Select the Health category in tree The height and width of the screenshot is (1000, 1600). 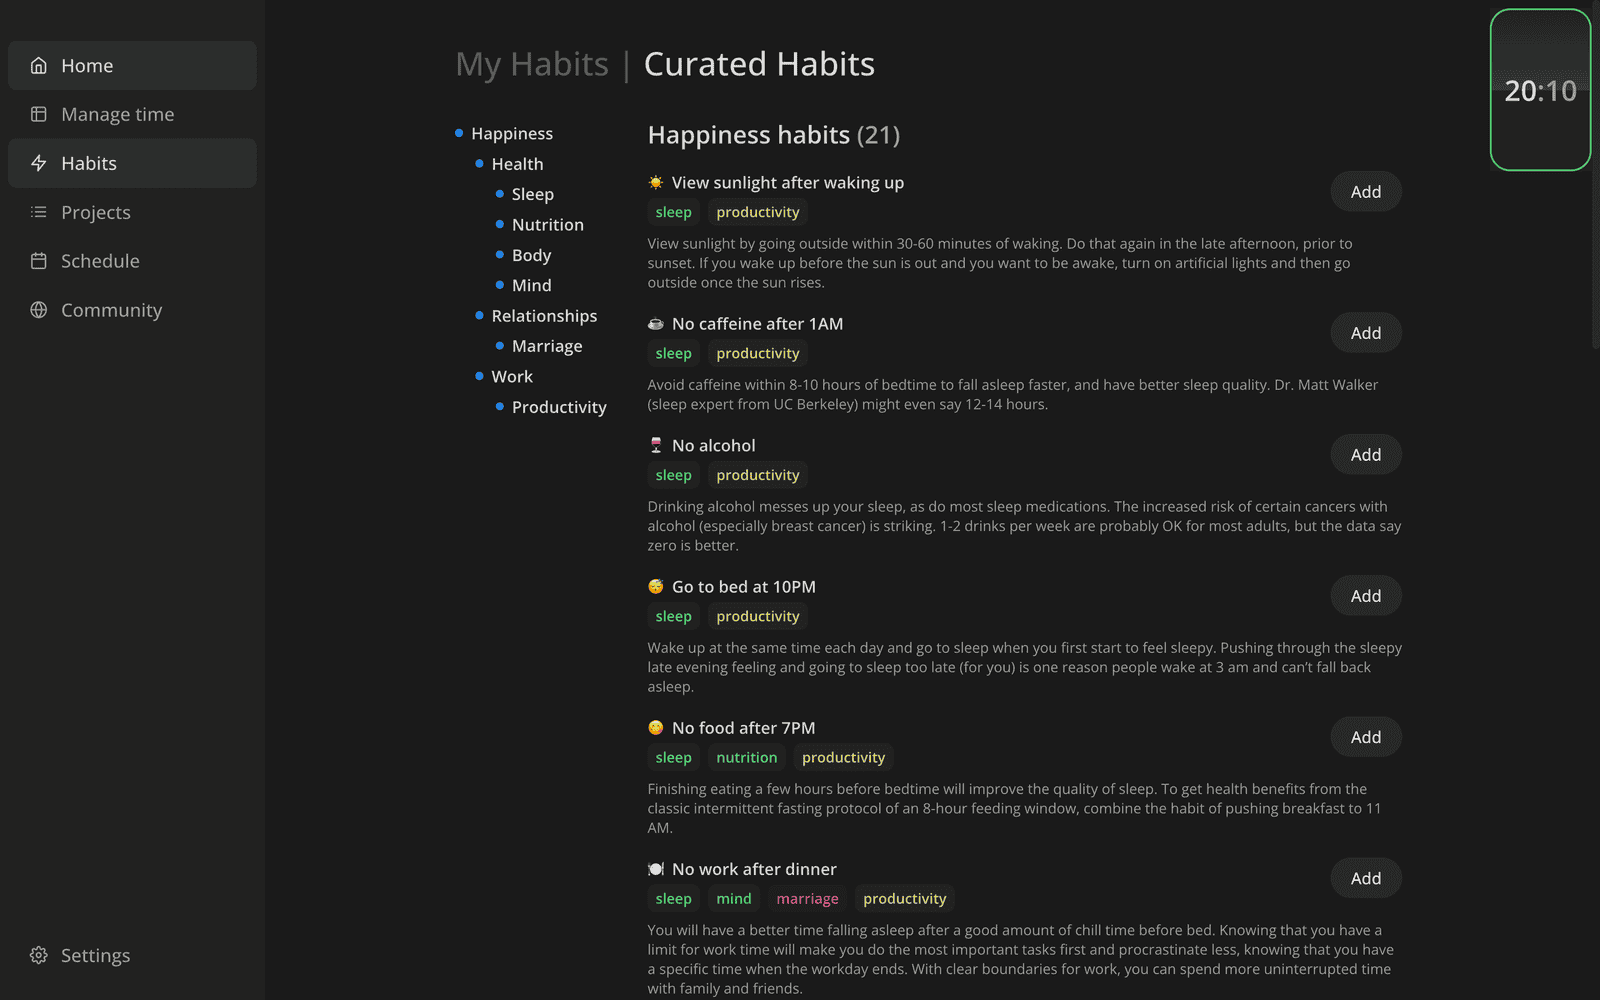tap(517, 164)
